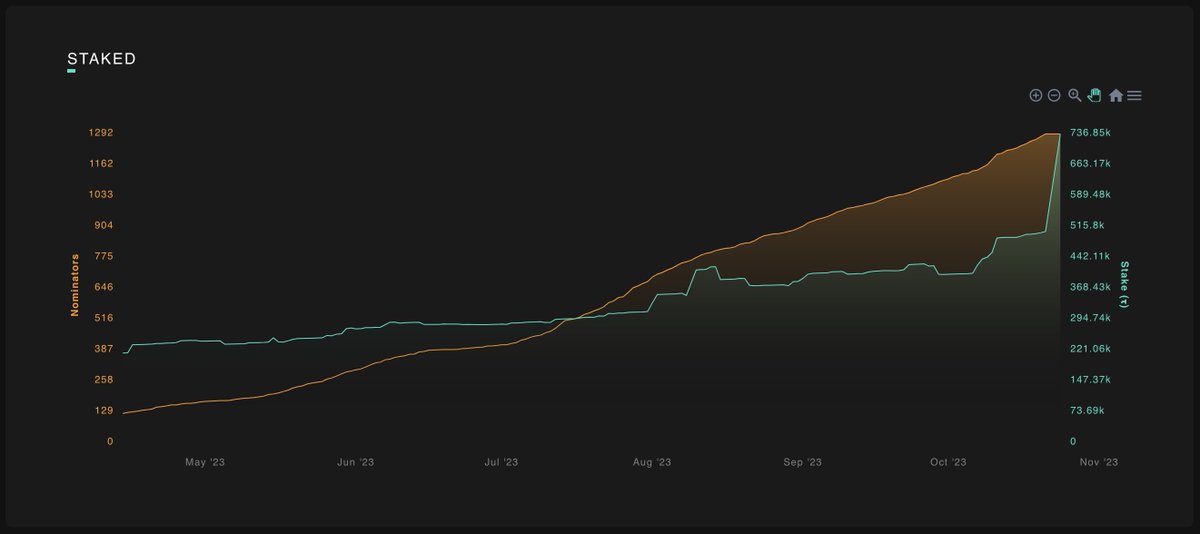Click the 221.06k stake axis label

tap(1090, 349)
